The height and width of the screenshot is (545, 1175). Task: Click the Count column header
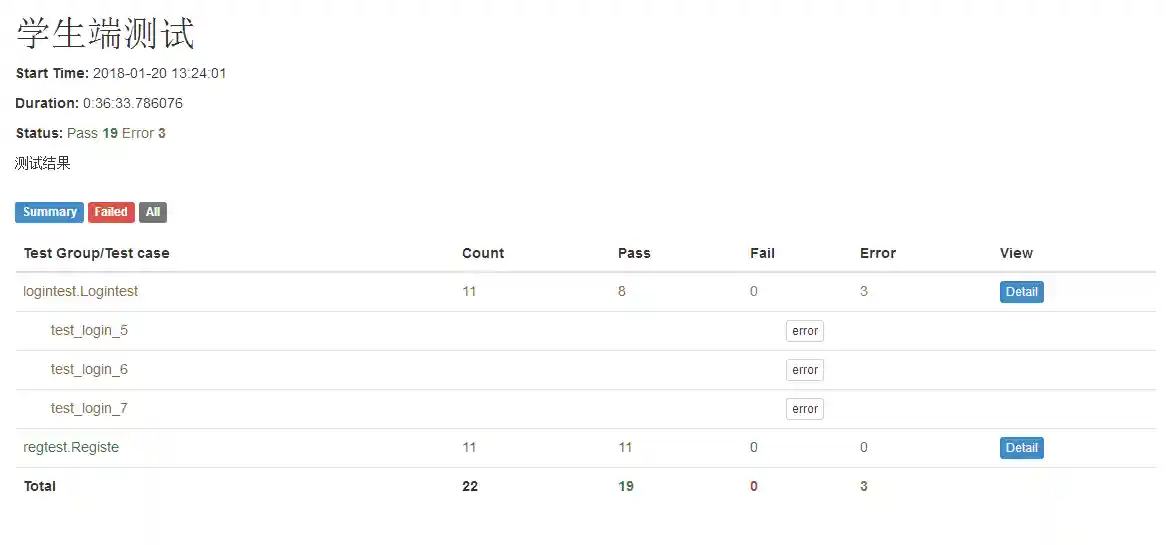tap(483, 254)
